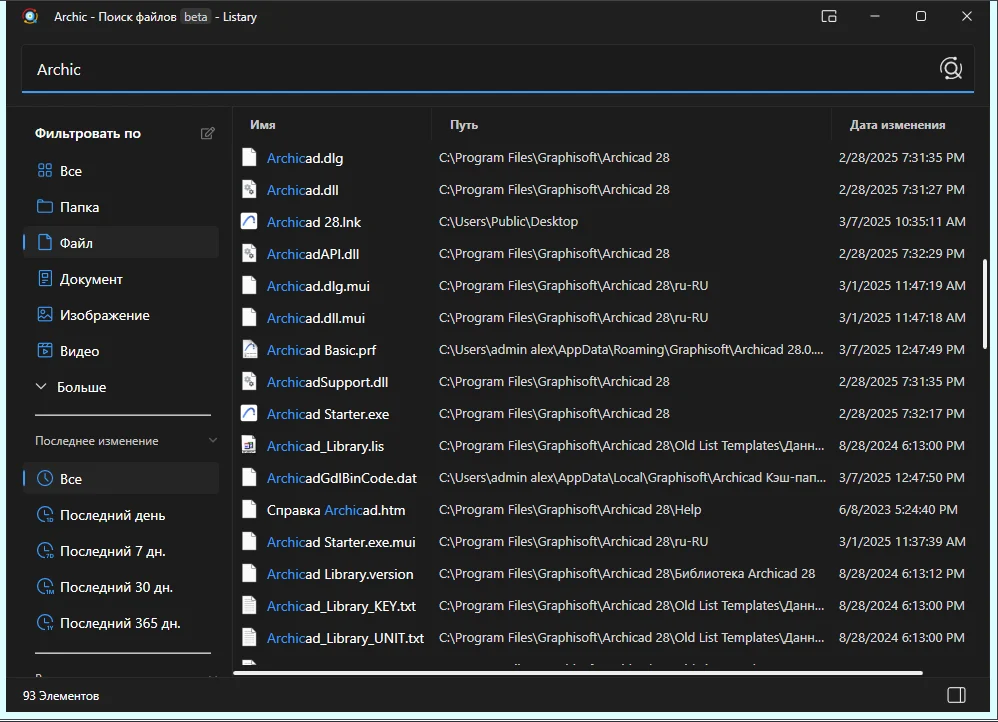Click the ArchicadSupport.dll gear file icon
This screenshot has width=998, height=722.
250,382
